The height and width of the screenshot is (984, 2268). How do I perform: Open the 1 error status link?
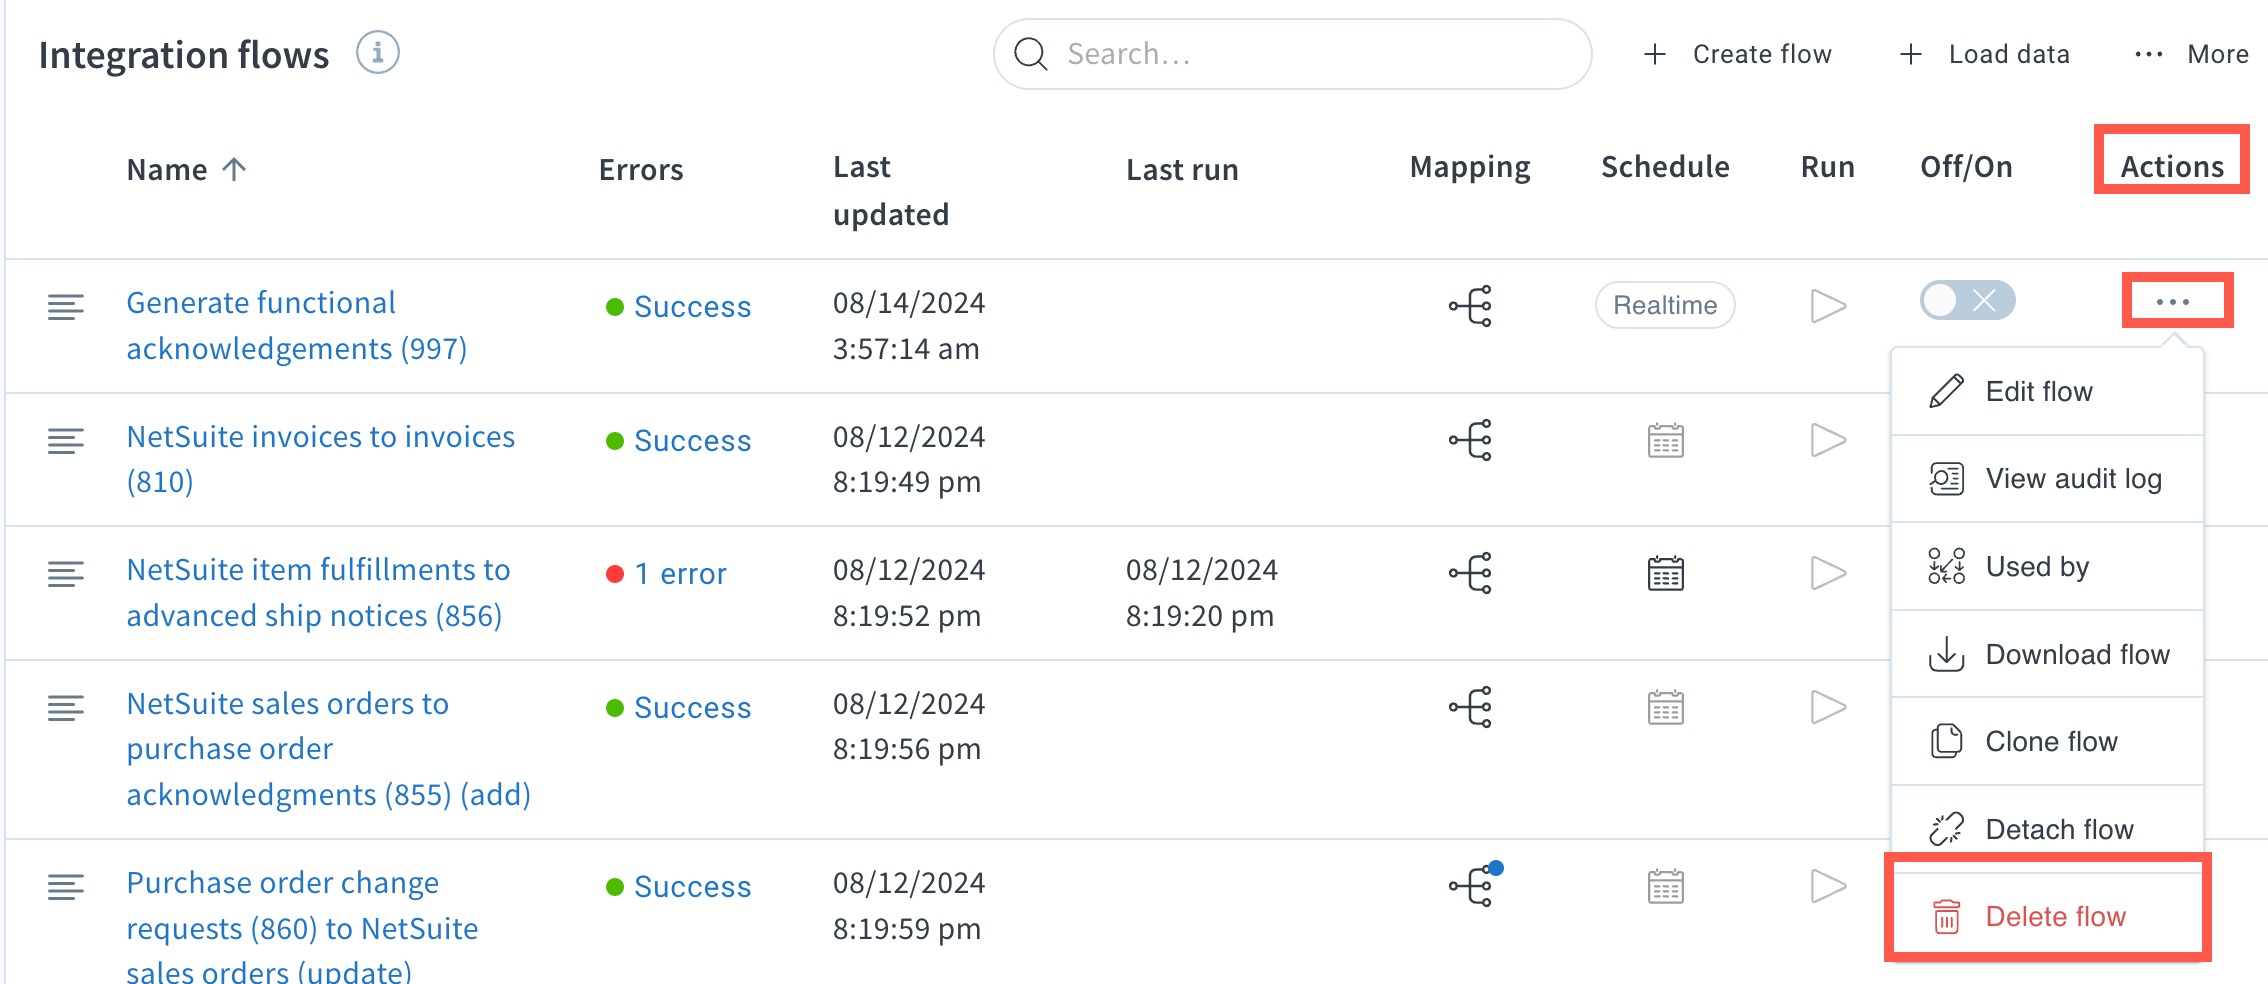point(666,573)
